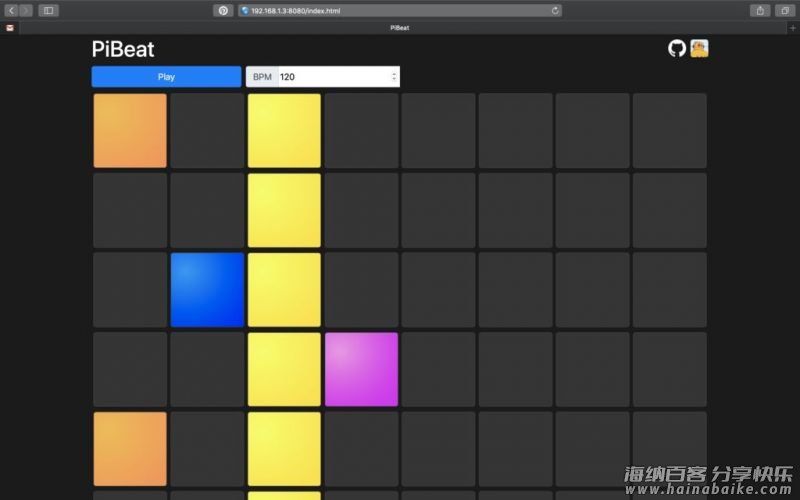Click the BPM label
This screenshot has height=500, width=800.
(262, 77)
